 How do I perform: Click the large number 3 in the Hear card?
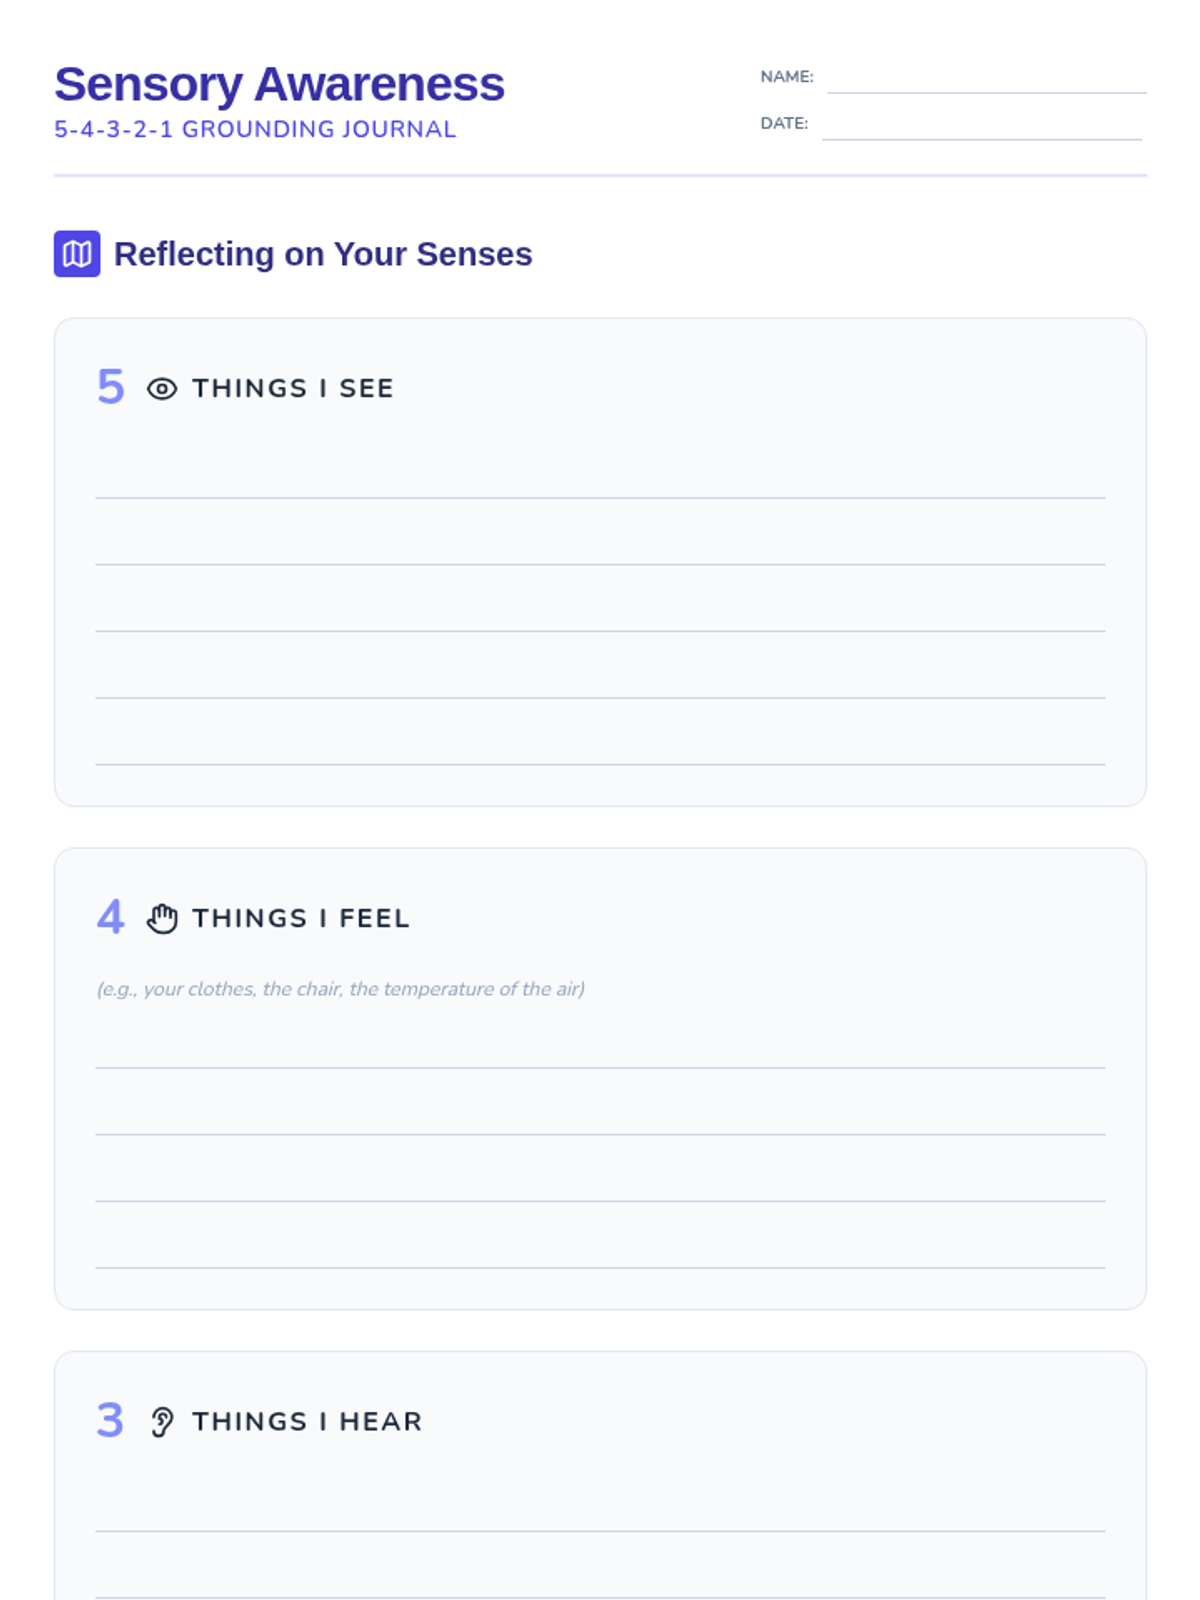pyautogui.click(x=110, y=1420)
